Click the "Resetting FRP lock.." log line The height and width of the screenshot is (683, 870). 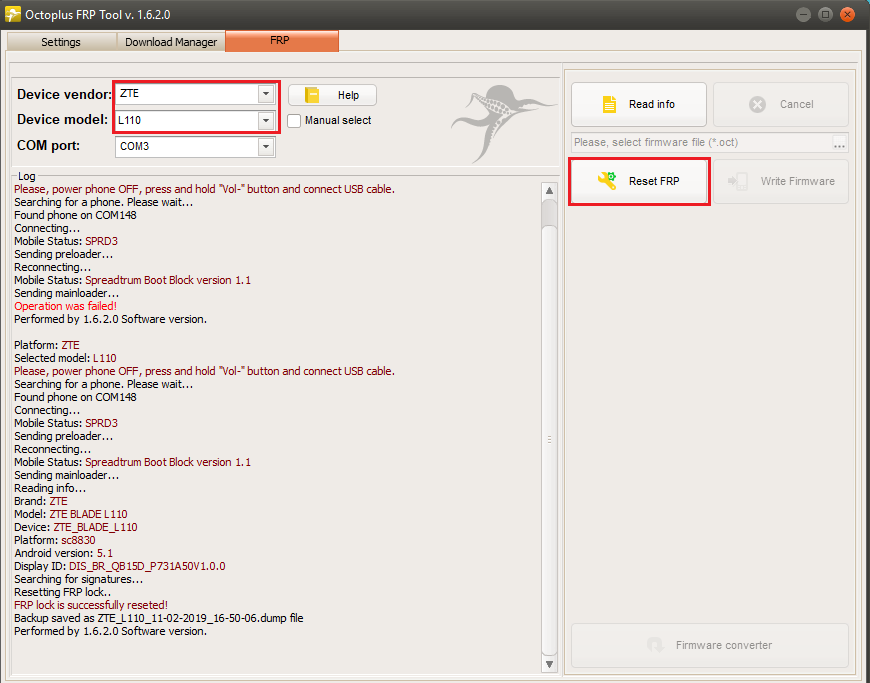(63, 592)
